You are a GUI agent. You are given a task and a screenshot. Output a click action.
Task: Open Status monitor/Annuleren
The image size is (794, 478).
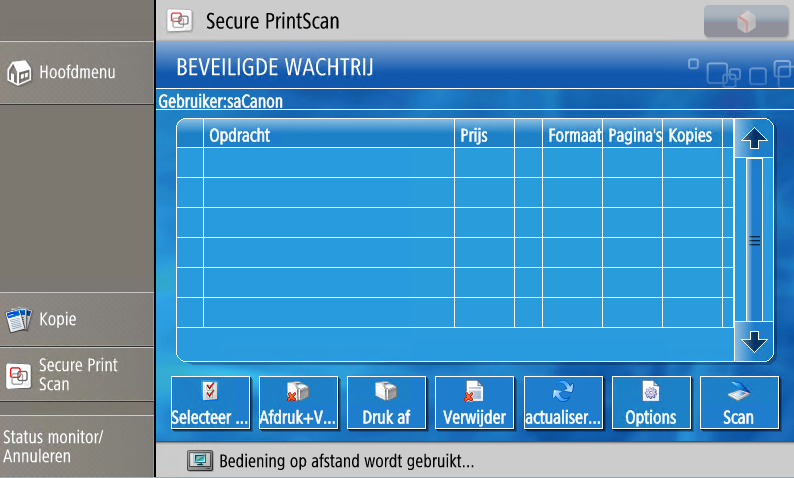76,447
